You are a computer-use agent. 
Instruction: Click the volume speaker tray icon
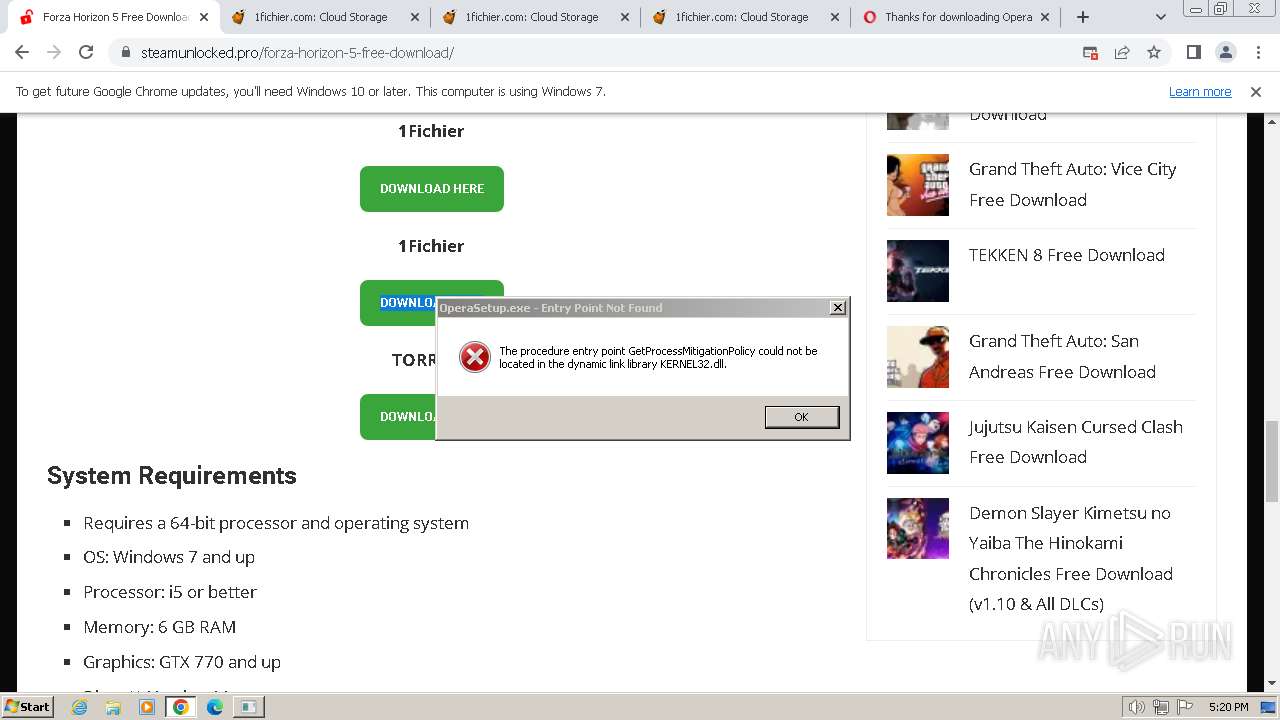coord(1137,707)
